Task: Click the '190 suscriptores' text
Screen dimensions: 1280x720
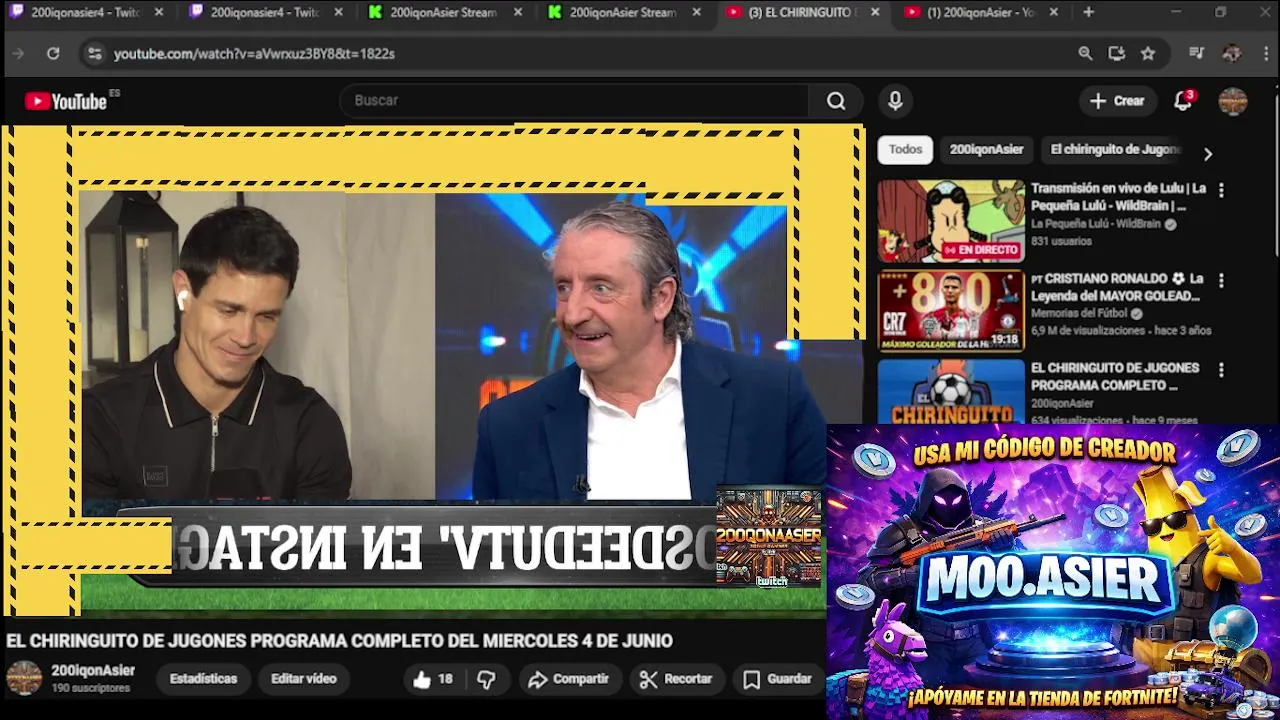Action: 90,688
